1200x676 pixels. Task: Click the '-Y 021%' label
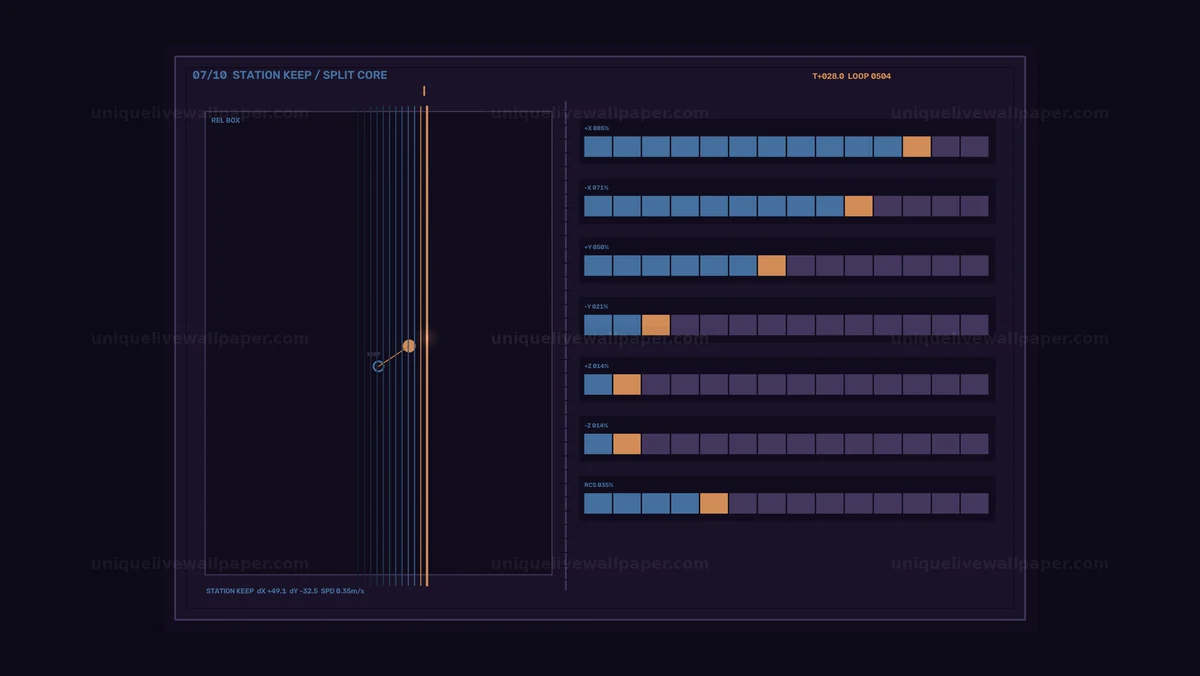597,306
